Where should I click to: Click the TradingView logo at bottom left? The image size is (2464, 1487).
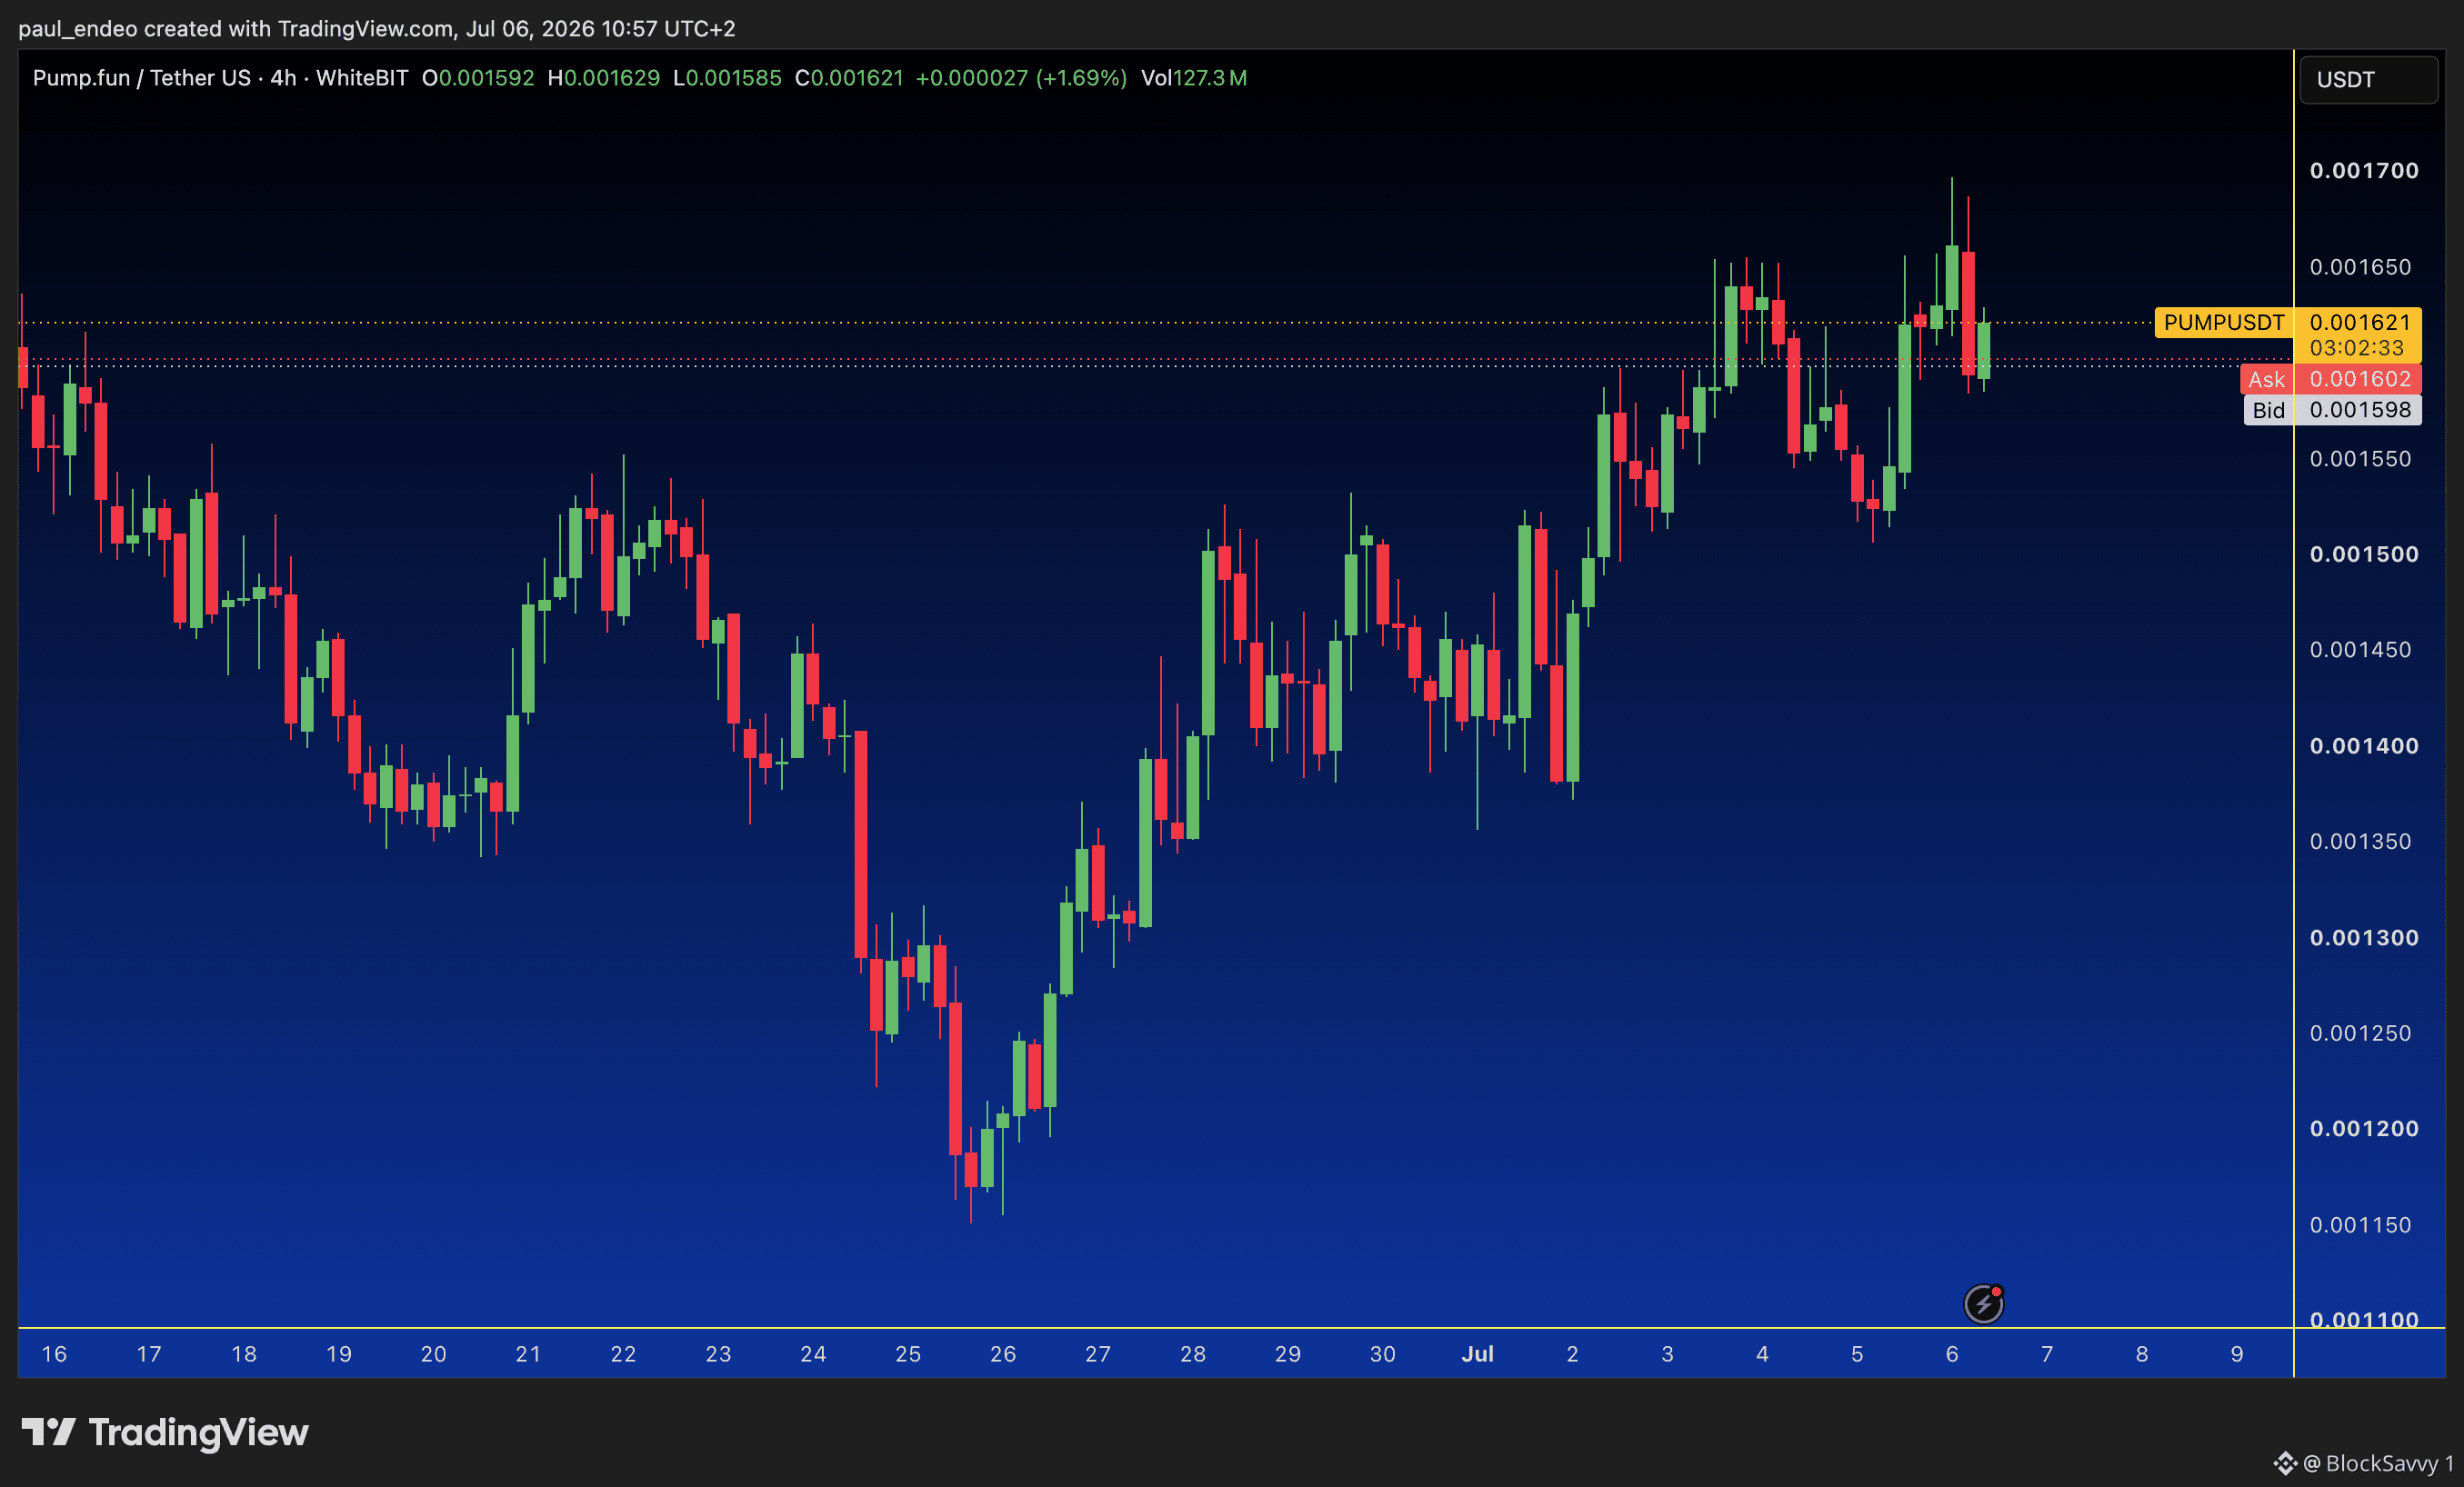pos(165,1433)
